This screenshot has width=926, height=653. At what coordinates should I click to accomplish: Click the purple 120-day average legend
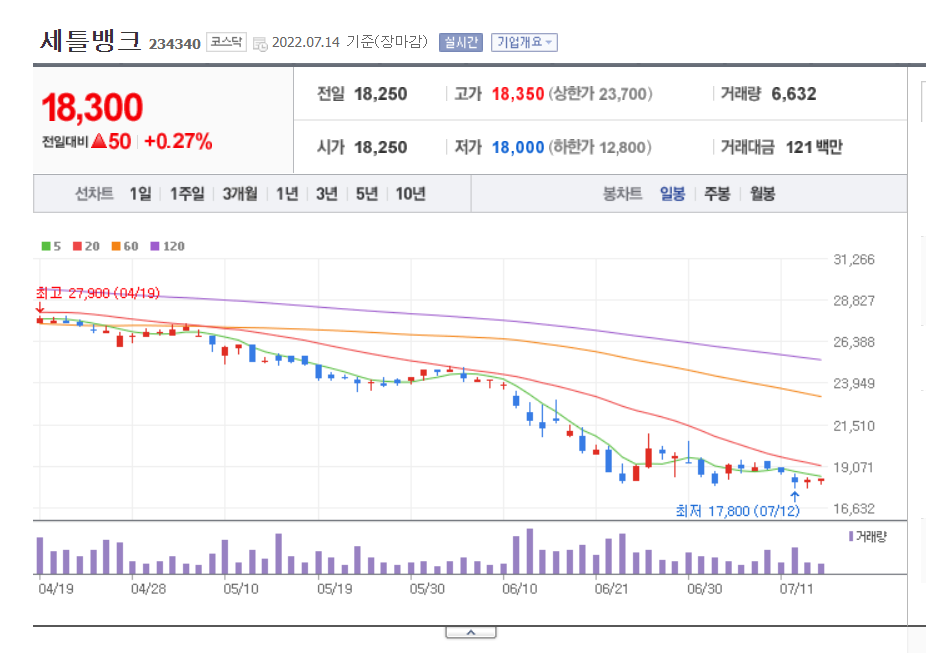click(x=168, y=246)
